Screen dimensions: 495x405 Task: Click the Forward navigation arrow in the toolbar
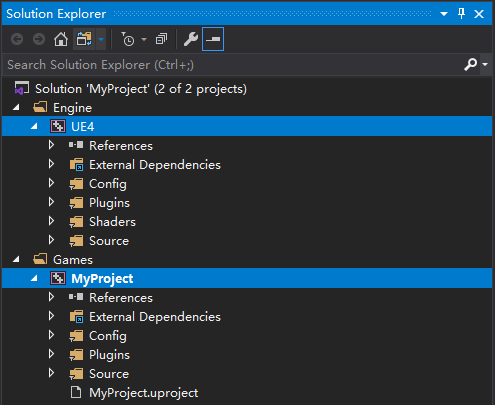point(39,39)
